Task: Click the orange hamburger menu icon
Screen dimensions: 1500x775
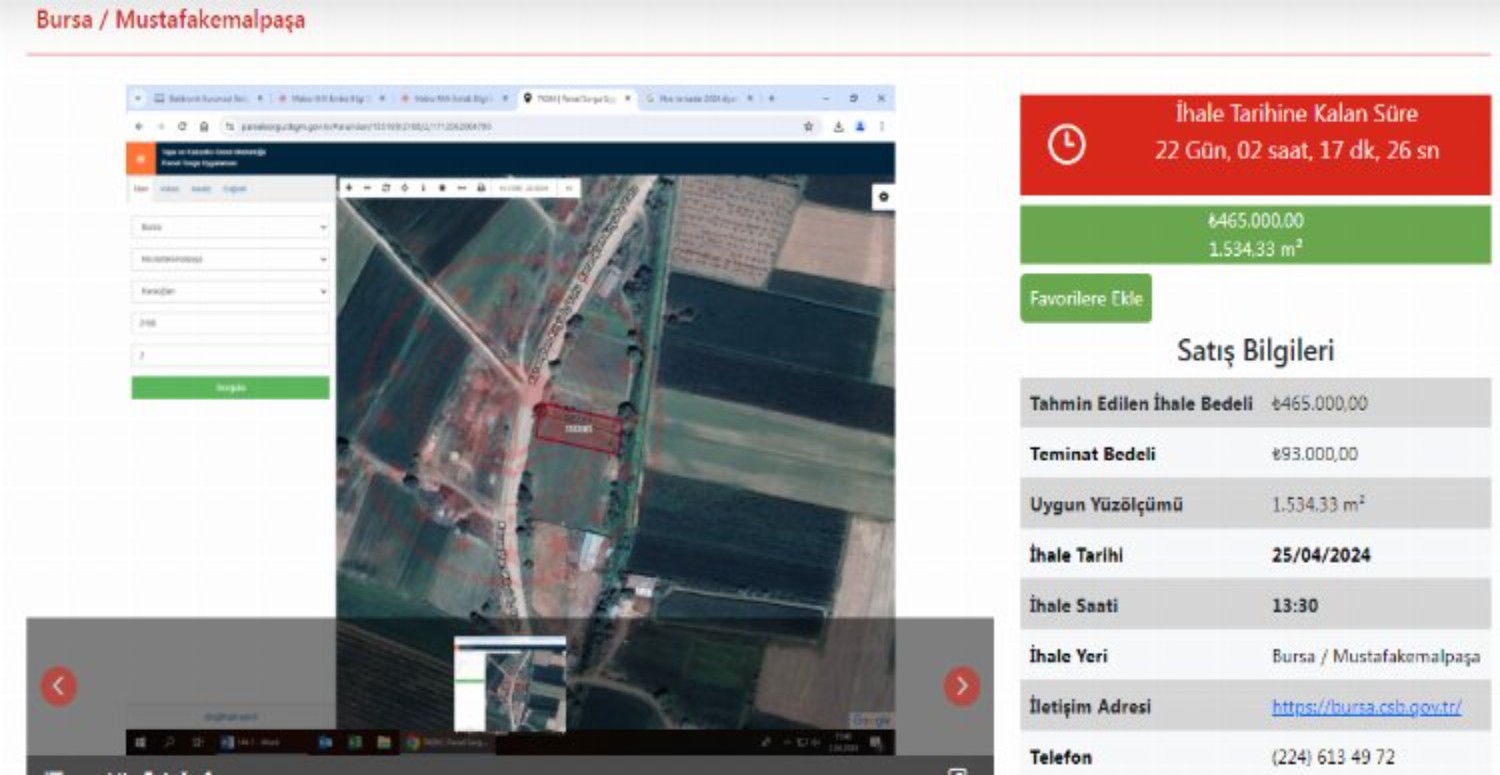Action: (140, 159)
